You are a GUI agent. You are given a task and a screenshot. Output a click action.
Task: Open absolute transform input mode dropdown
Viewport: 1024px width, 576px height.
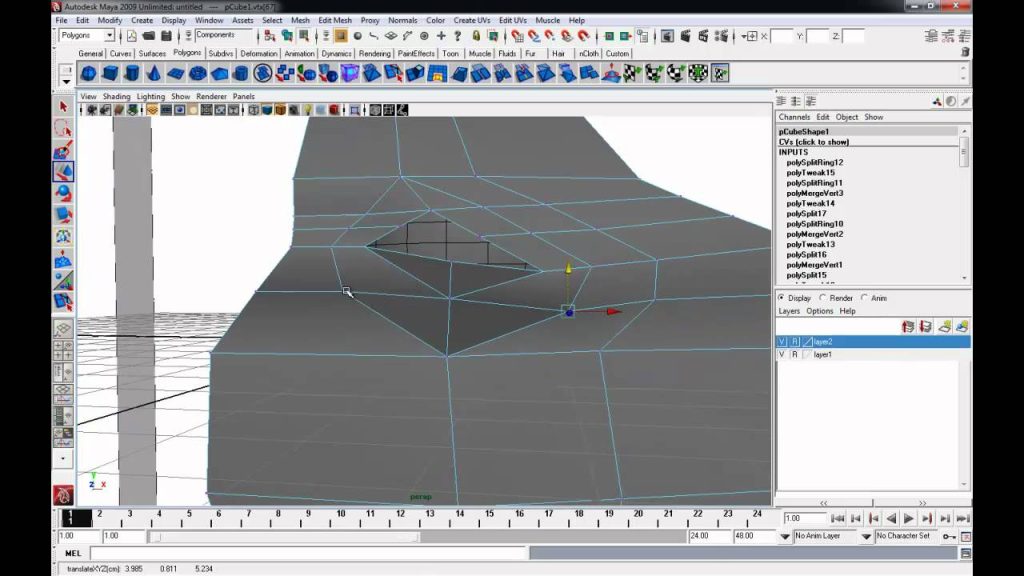tap(748, 36)
